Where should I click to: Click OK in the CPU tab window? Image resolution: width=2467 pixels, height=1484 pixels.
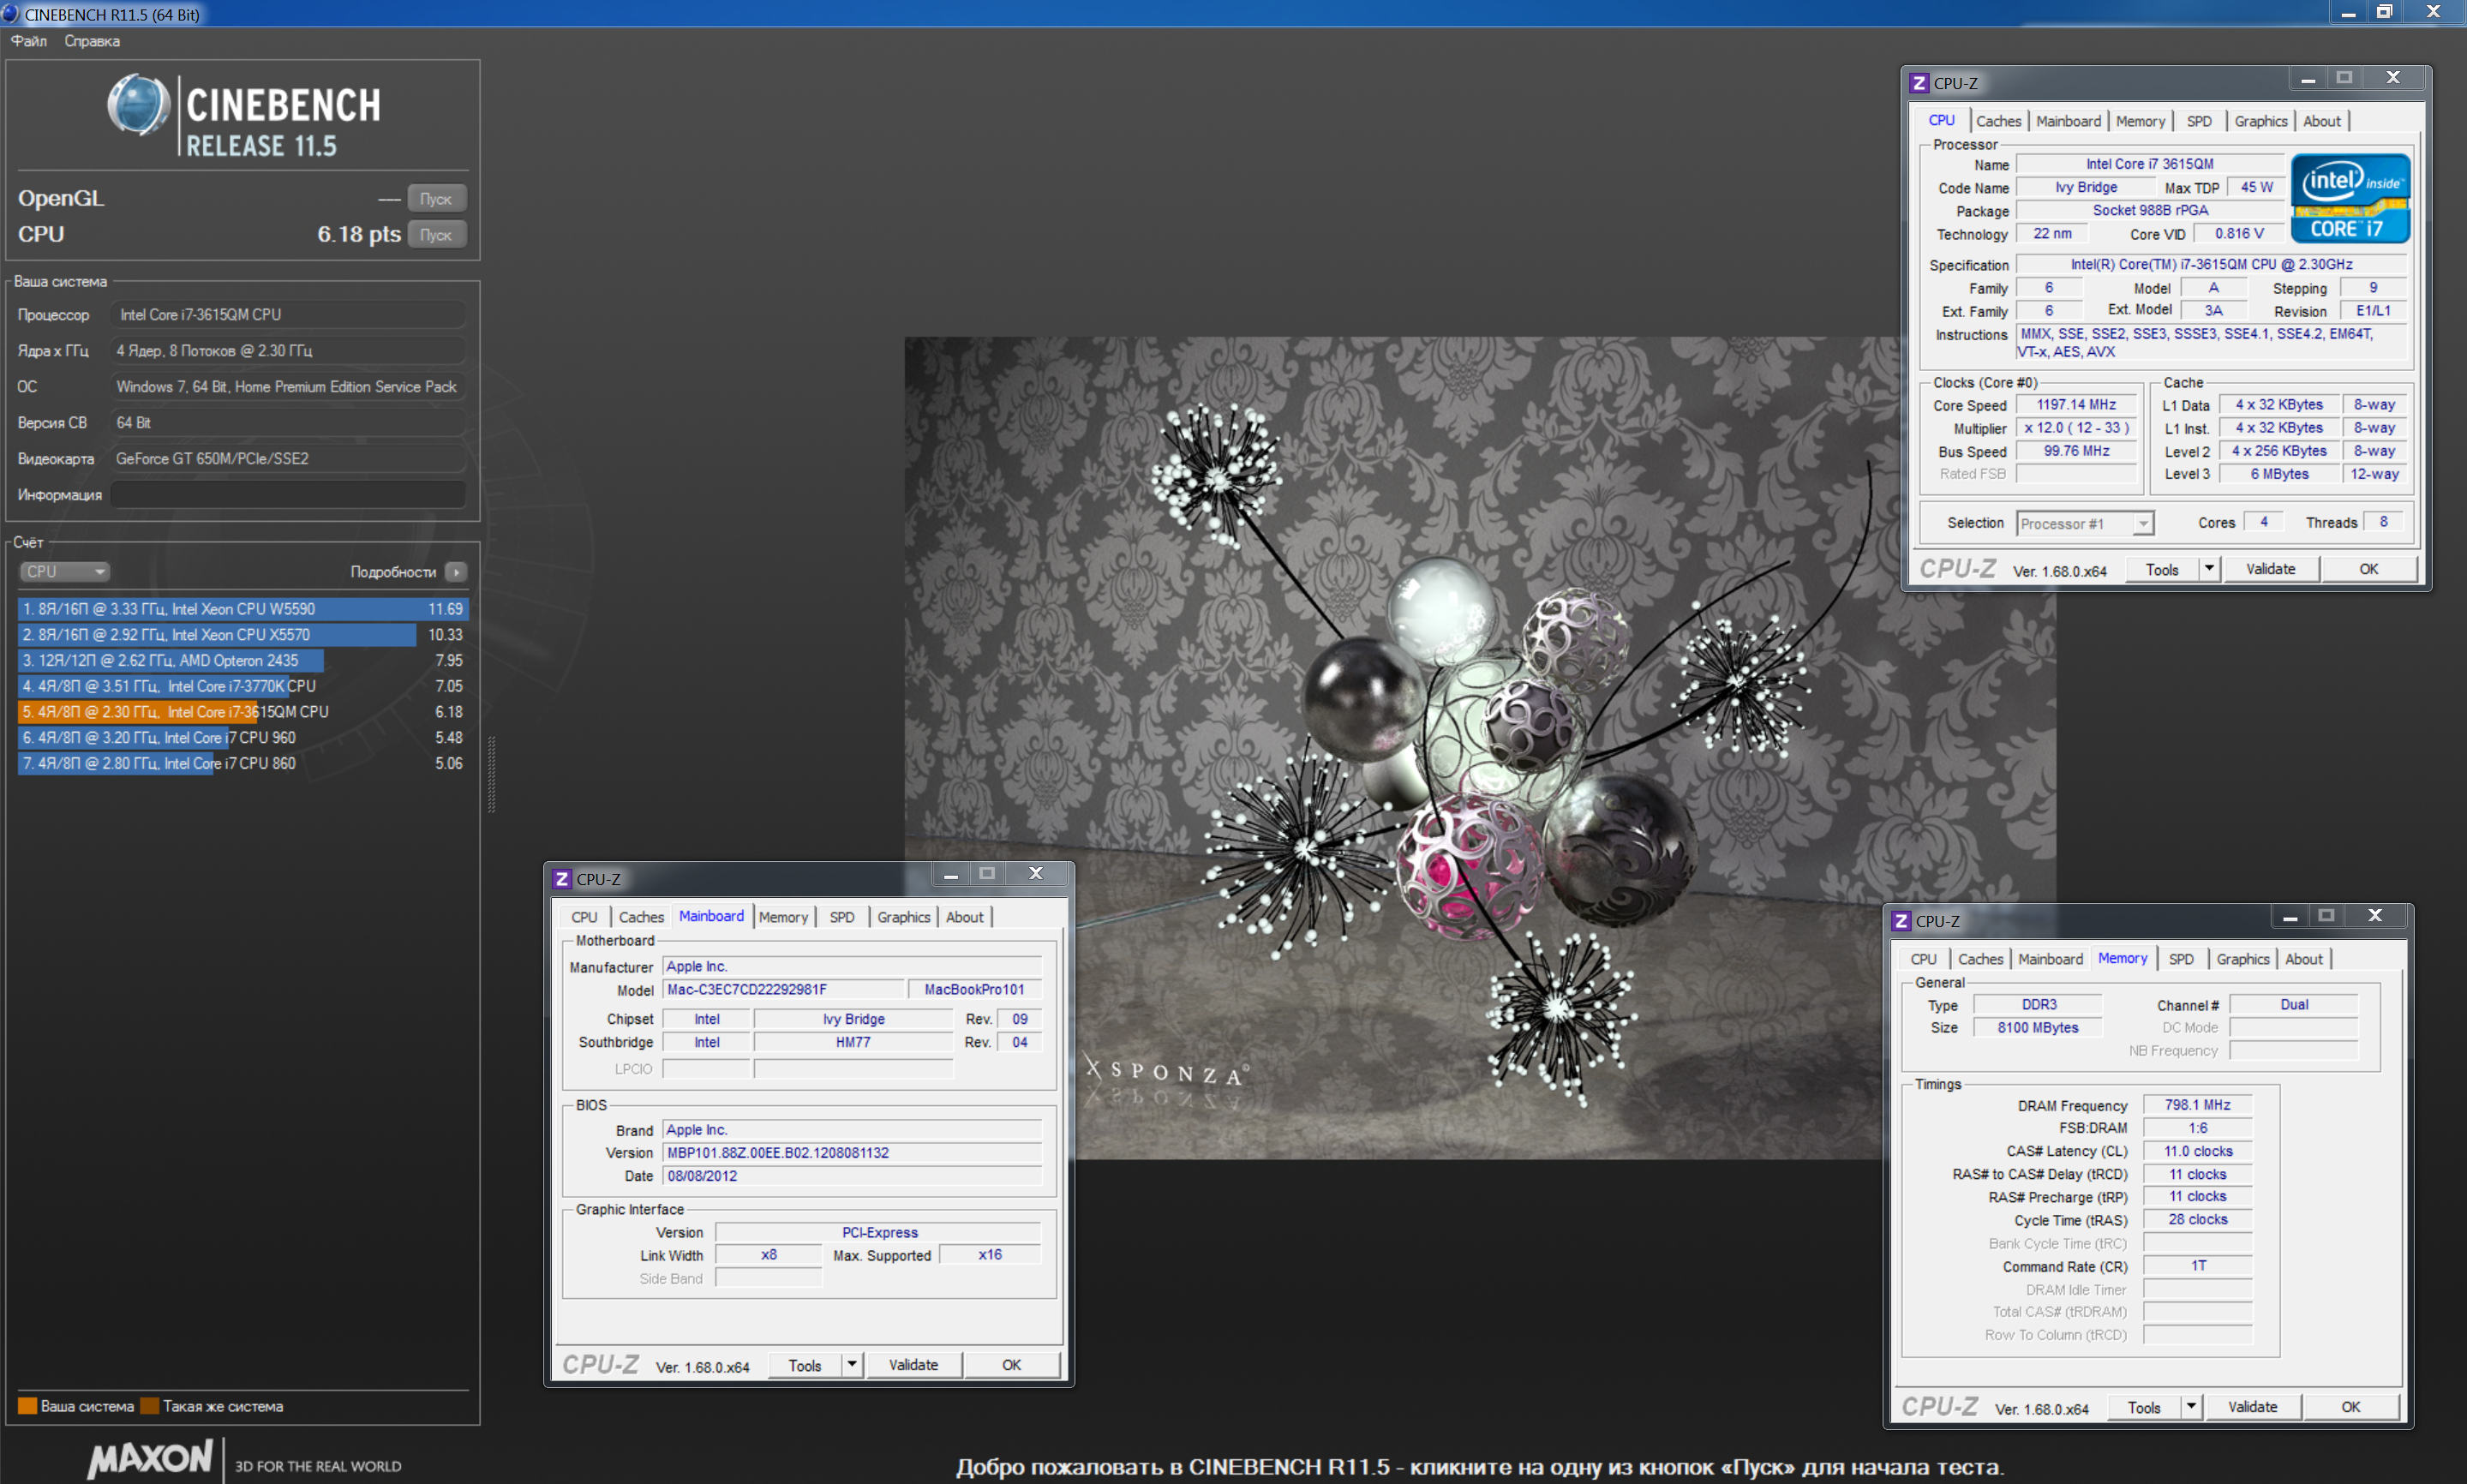[x=2368, y=569]
